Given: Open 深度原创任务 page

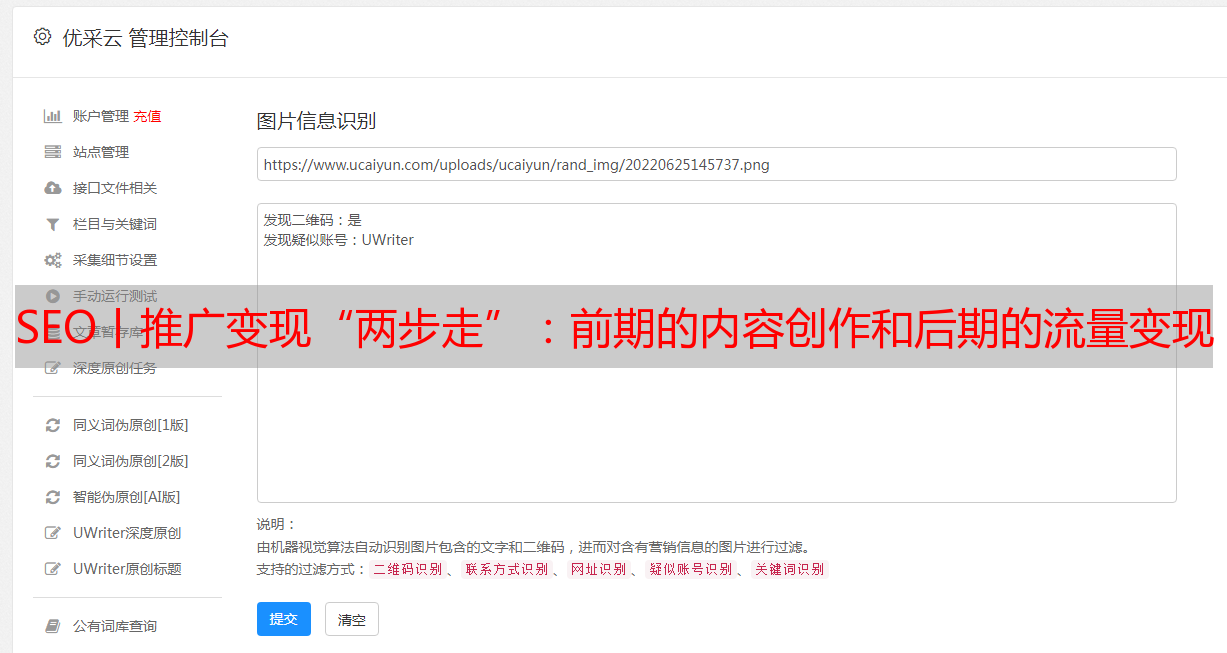Looking at the screenshot, I should (115, 368).
